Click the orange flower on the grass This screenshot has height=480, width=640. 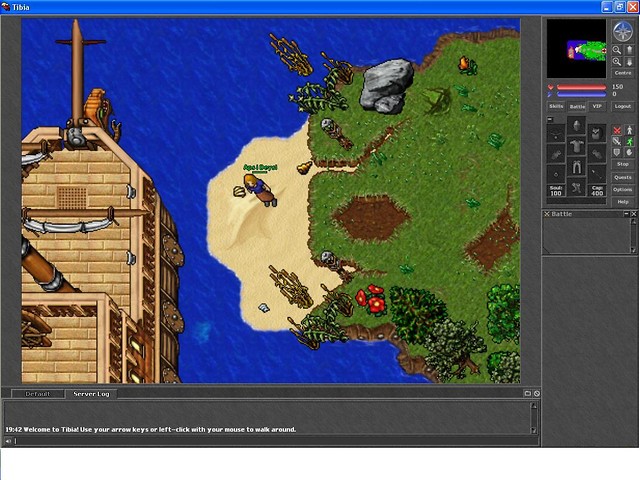pyautogui.click(x=467, y=65)
